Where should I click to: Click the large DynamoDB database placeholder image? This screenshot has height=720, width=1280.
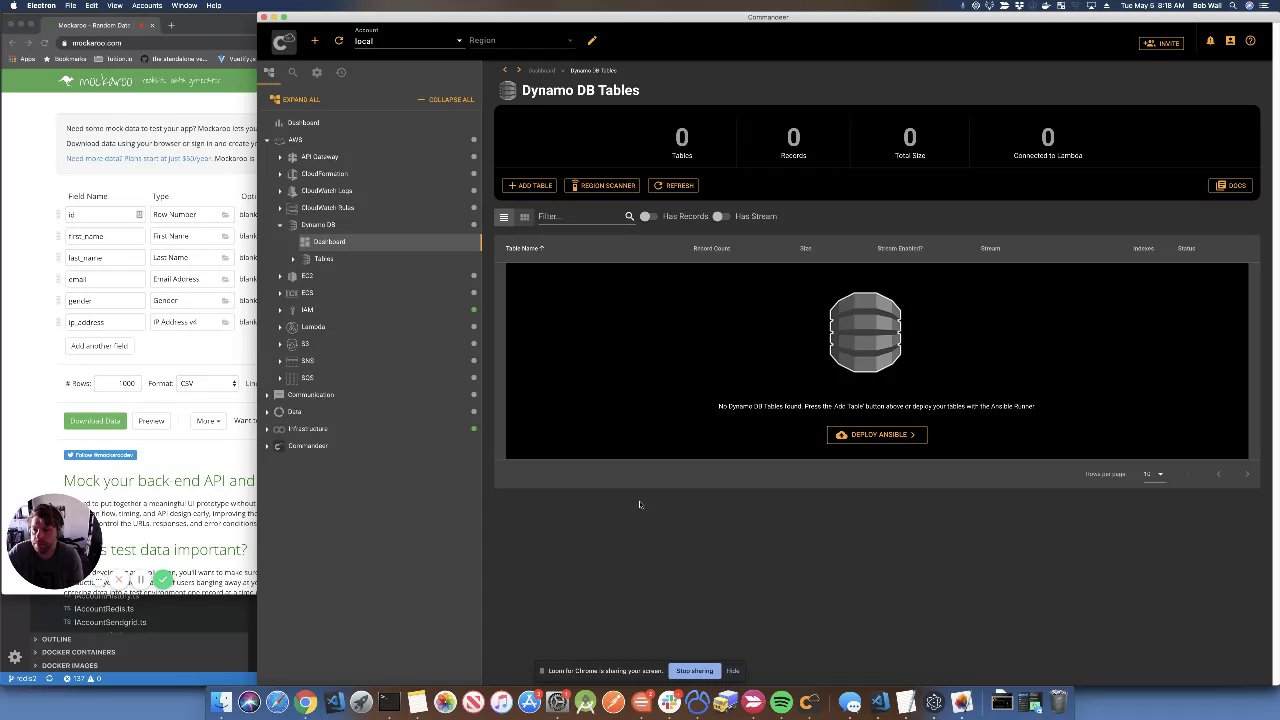click(865, 332)
